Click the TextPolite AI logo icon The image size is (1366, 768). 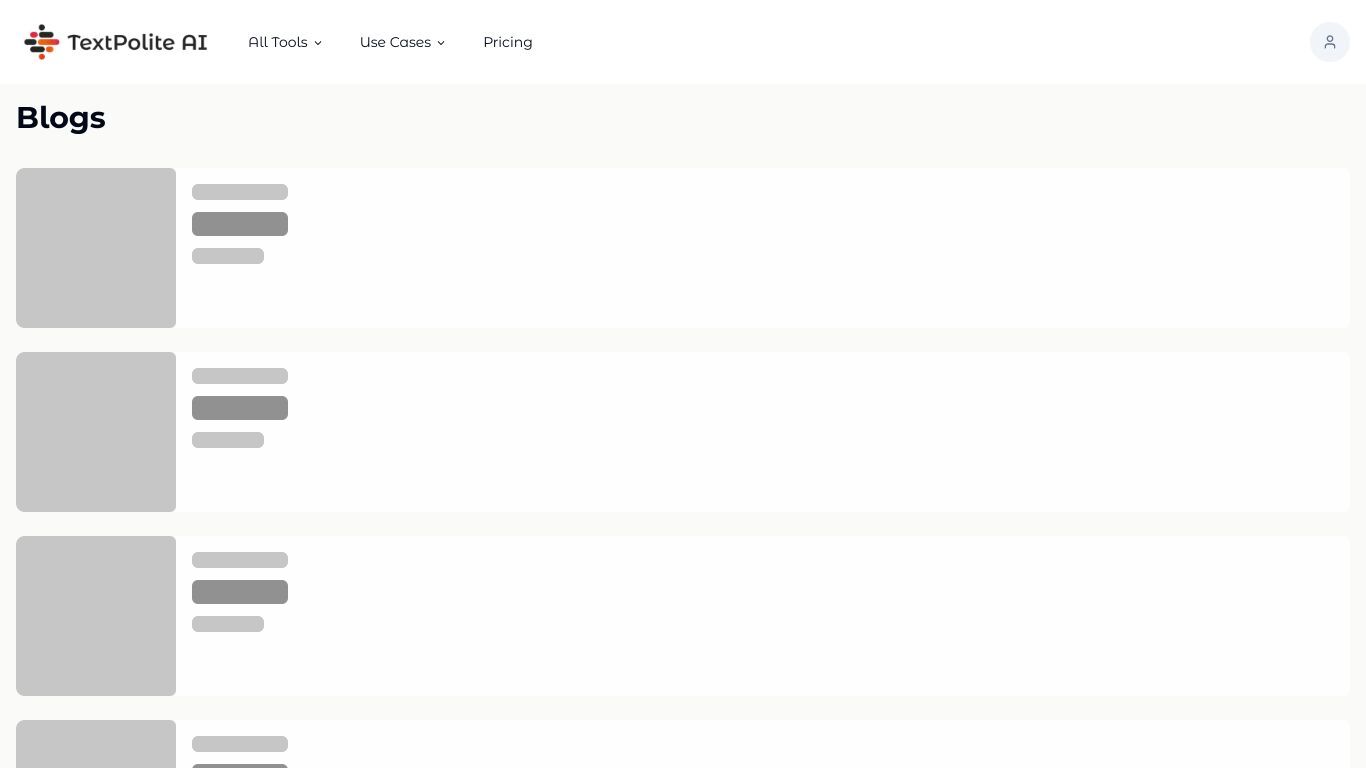tap(42, 42)
